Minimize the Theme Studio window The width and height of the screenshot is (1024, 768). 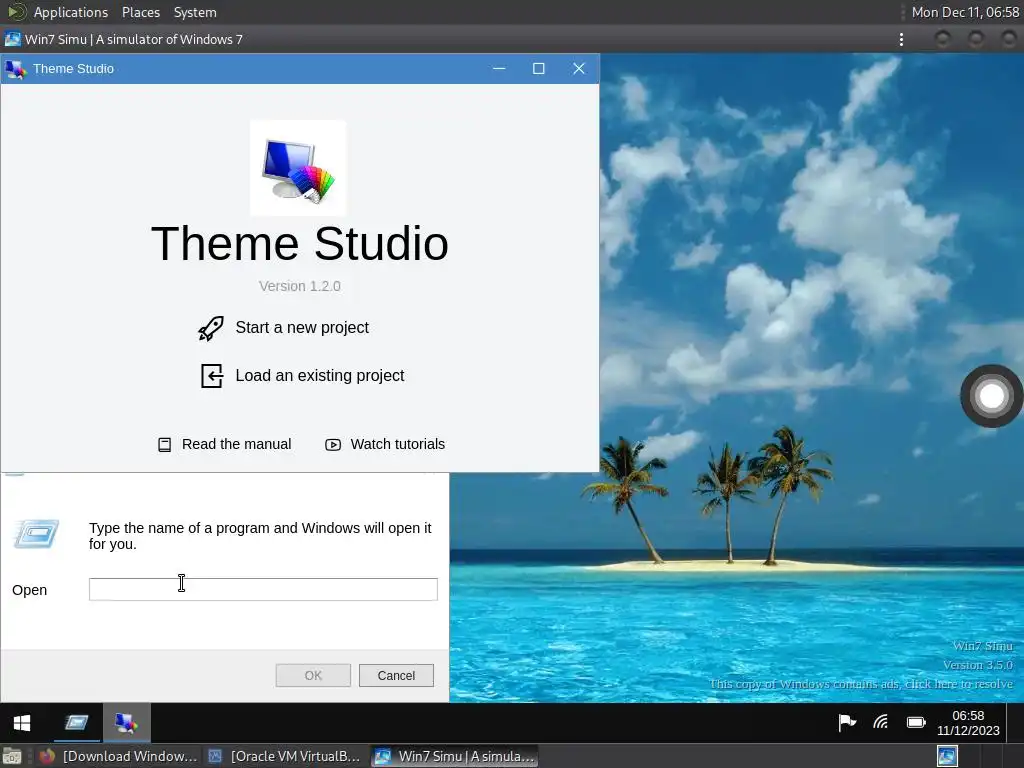pyautogui.click(x=499, y=69)
